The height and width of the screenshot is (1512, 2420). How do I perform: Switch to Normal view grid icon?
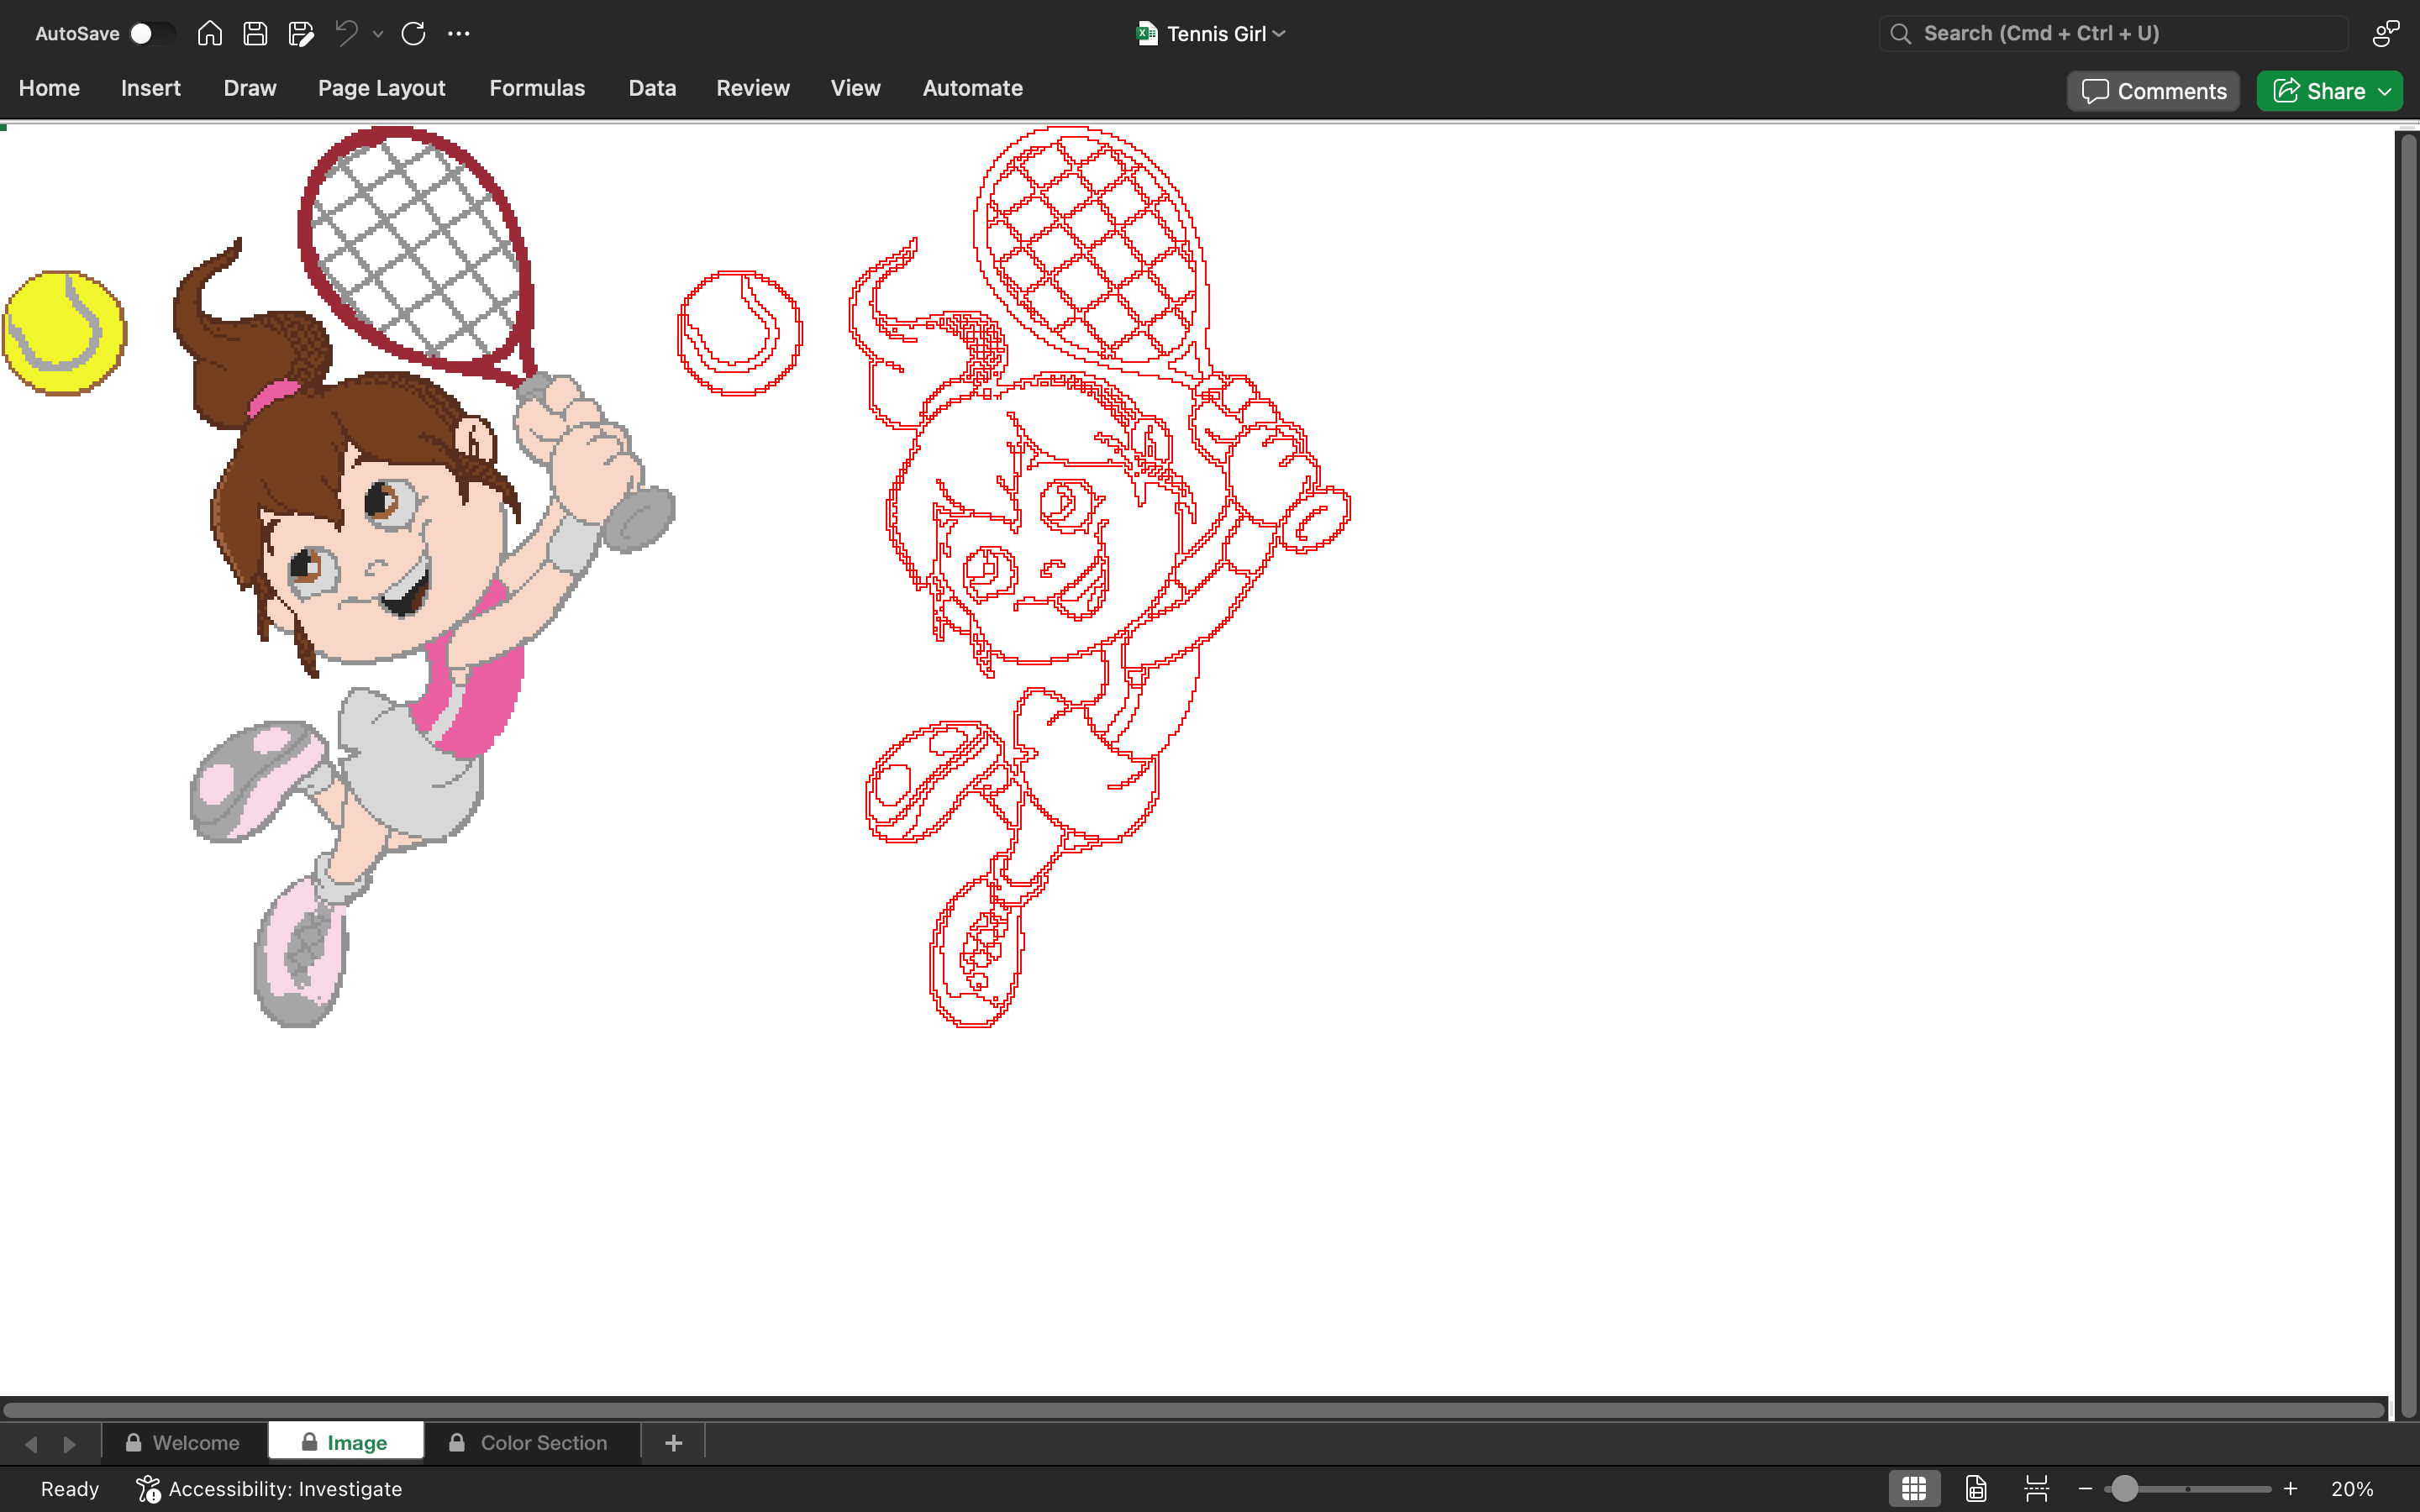click(x=1914, y=1489)
